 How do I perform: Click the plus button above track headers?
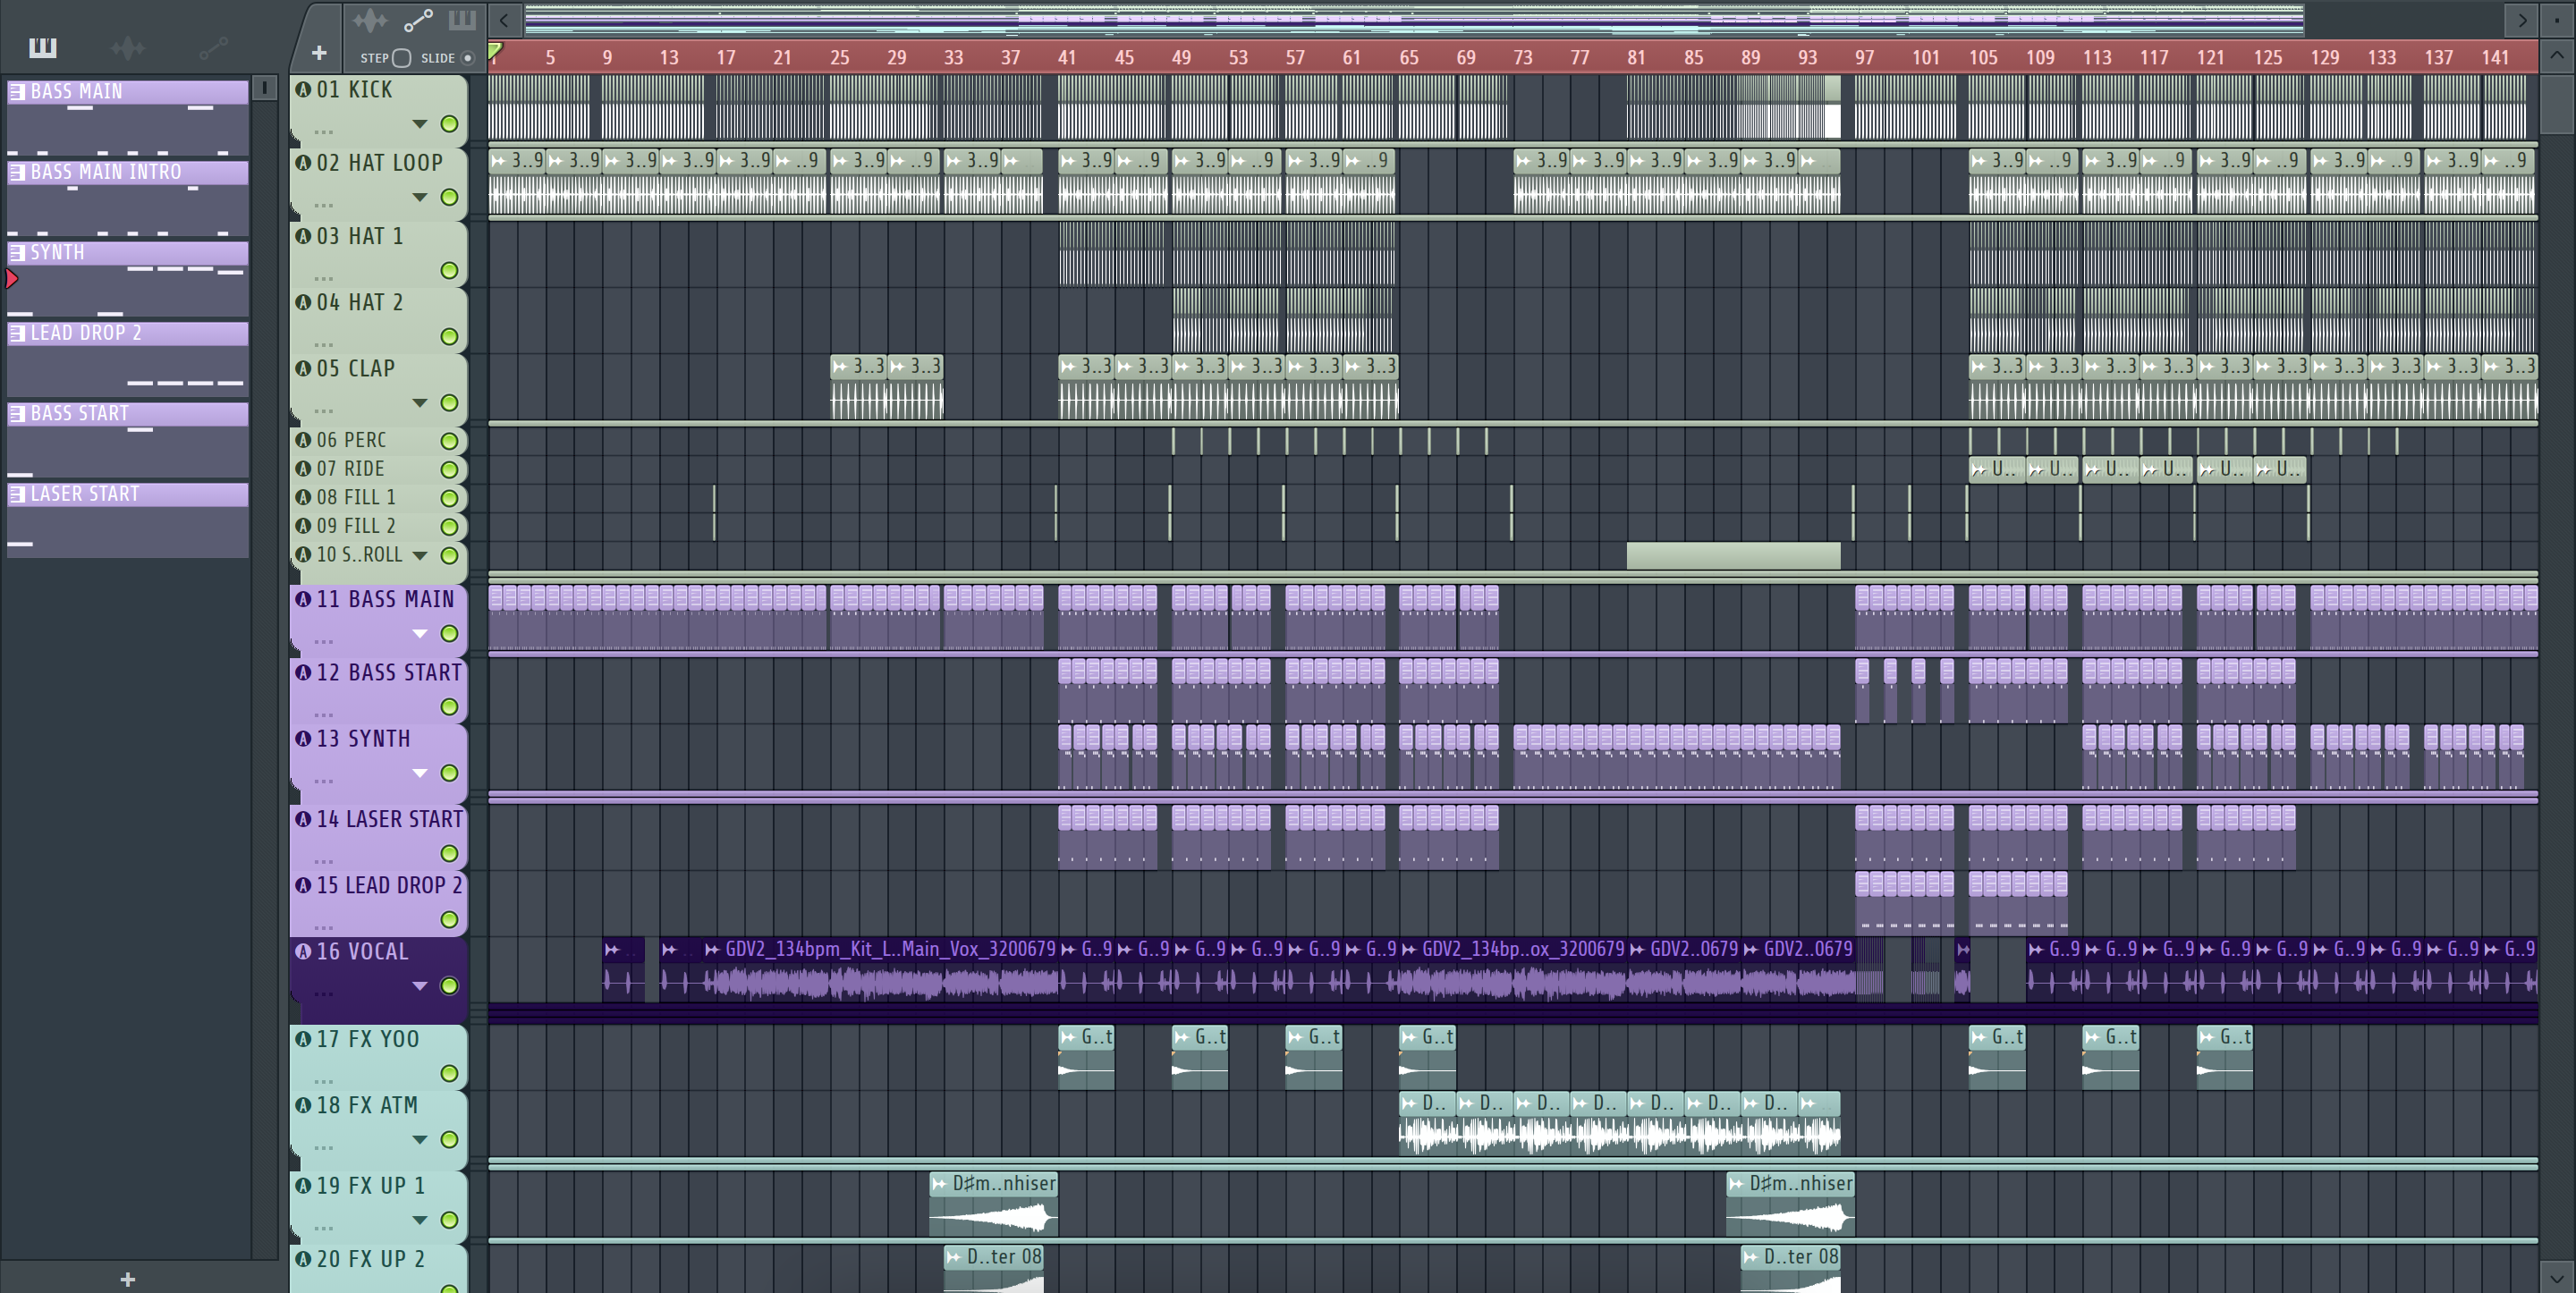(319, 53)
